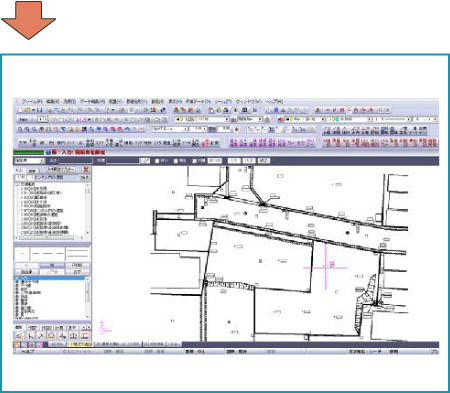Click the blue info circle icon beside red message
This screenshot has width=450, height=393.
pos(48,152)
